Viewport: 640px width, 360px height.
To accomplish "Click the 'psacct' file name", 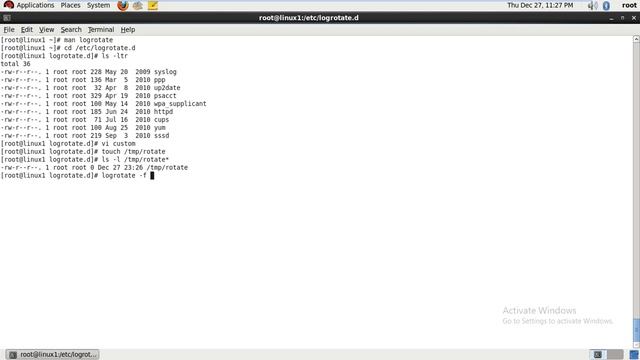I will 165,96.
